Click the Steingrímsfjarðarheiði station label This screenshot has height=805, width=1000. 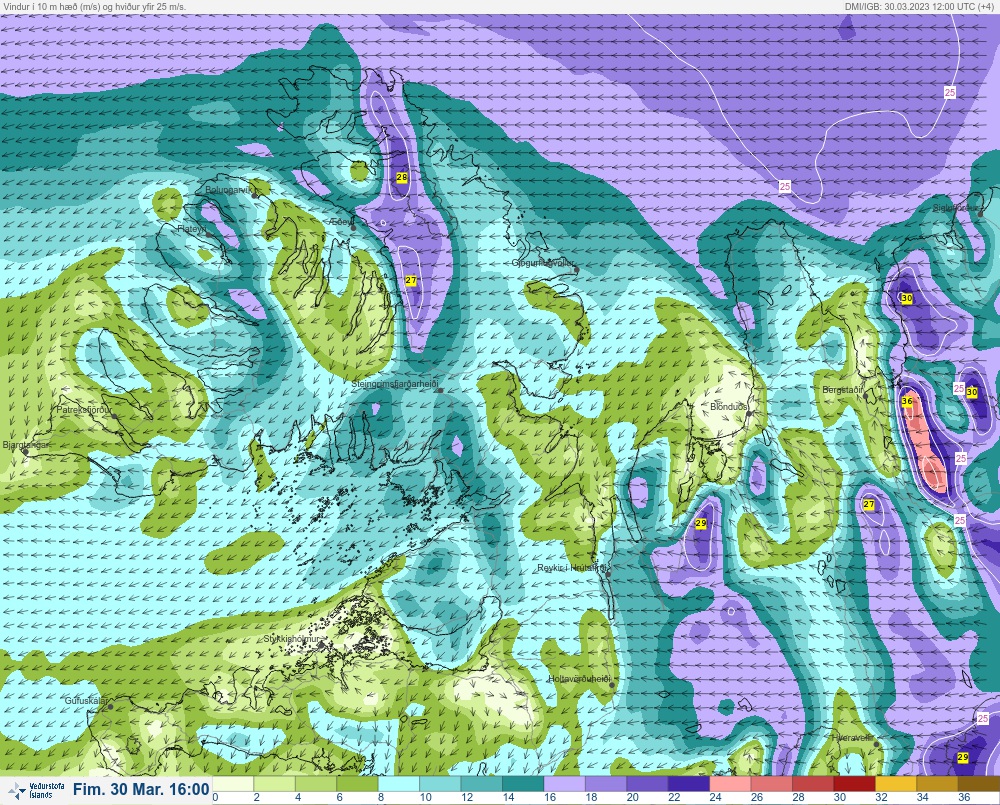(395, 384)
